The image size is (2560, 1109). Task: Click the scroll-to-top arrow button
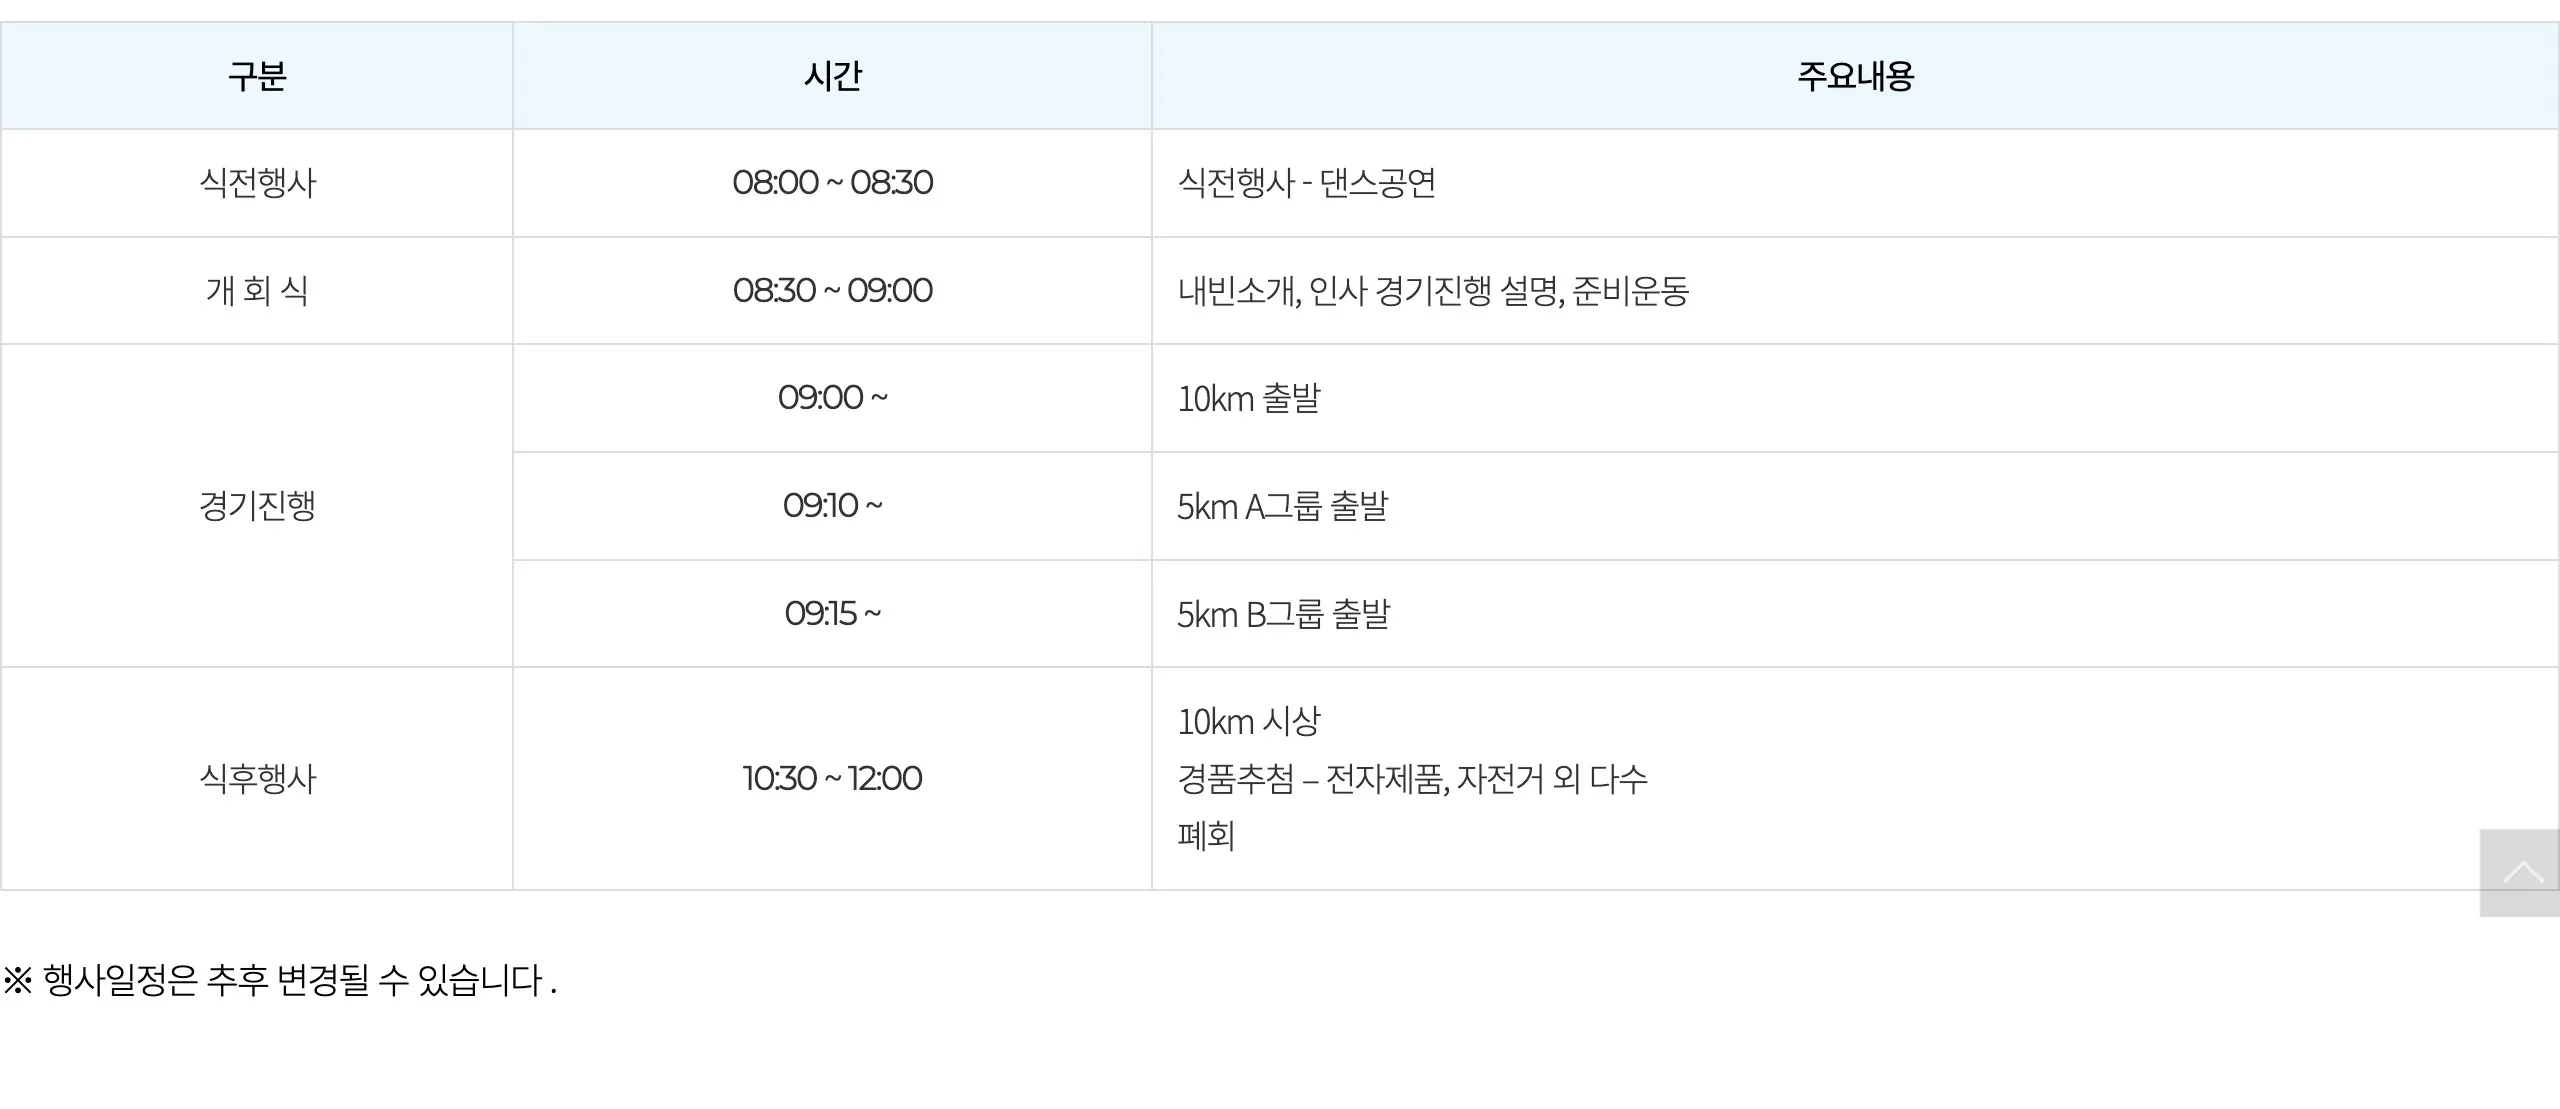(2520, 872)
